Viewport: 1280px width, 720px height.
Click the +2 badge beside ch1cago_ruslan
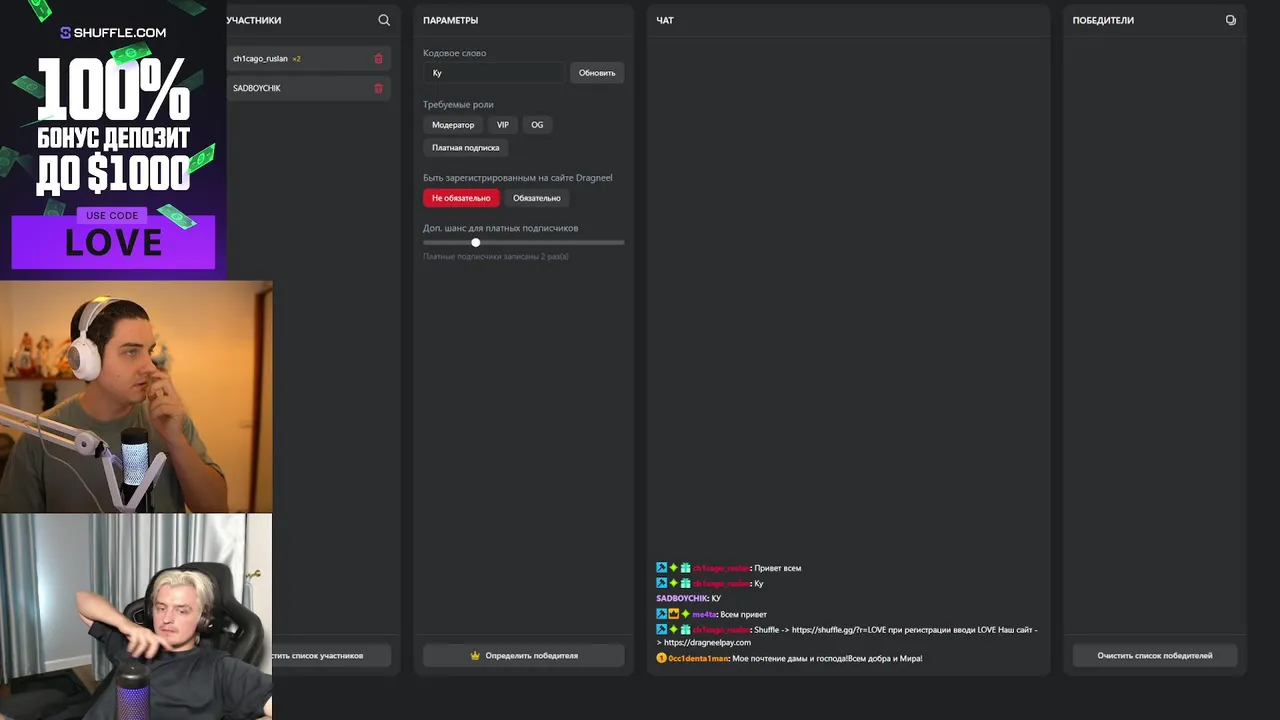(x=296, y=59)
